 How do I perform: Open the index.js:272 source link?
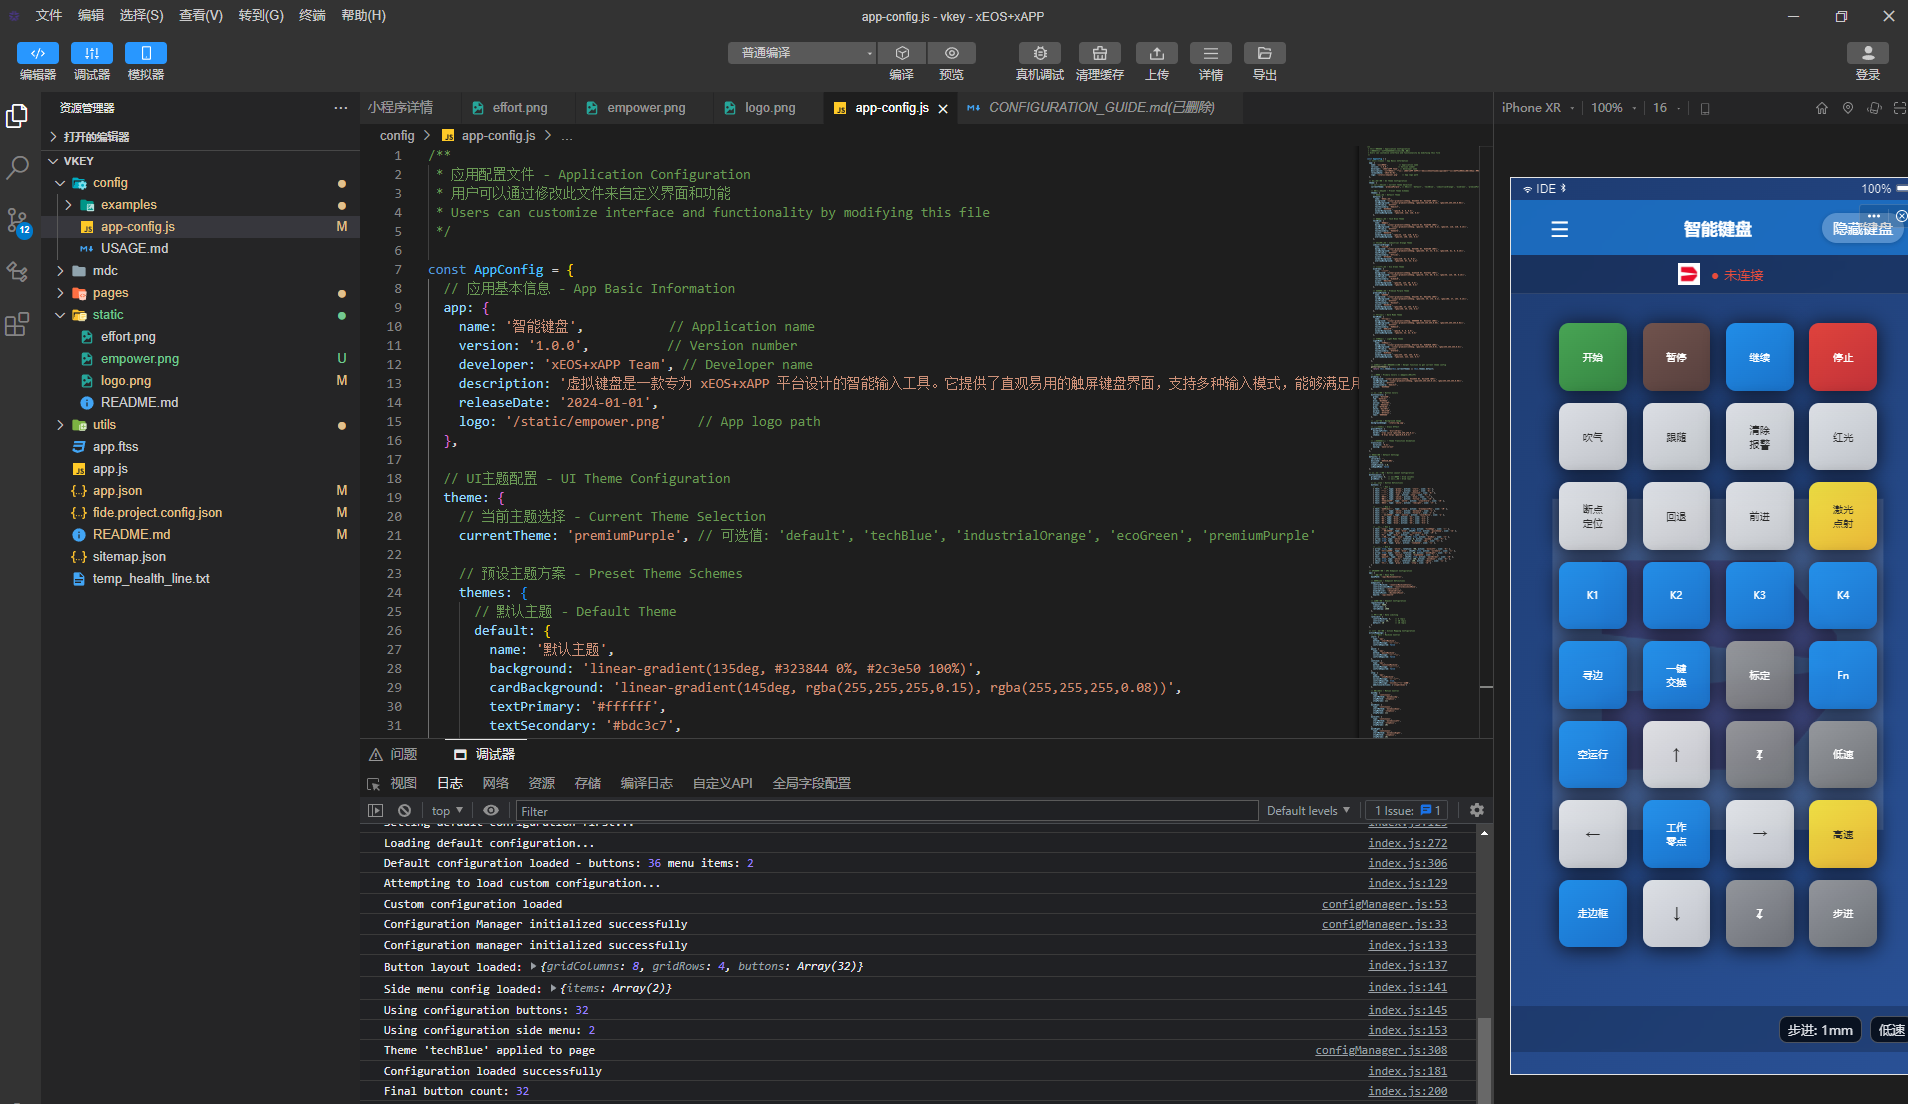coord(1407,843)
